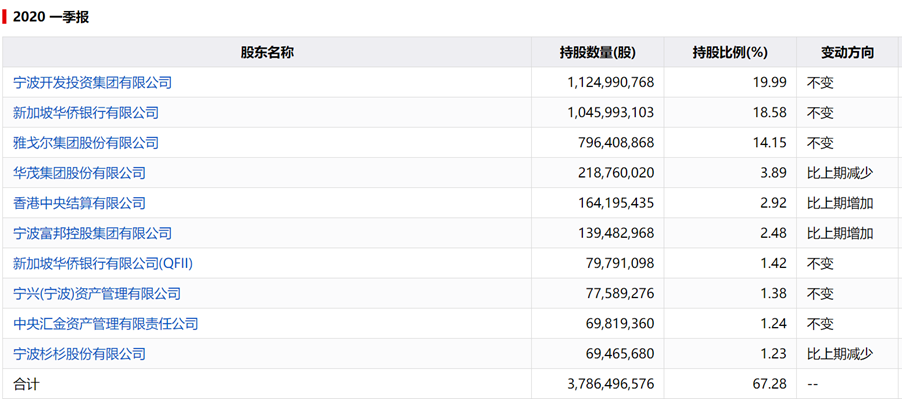This screenshot has width=902, height=399.
Task: Click the 持股数量(股) column header
Action: point(598,52)
